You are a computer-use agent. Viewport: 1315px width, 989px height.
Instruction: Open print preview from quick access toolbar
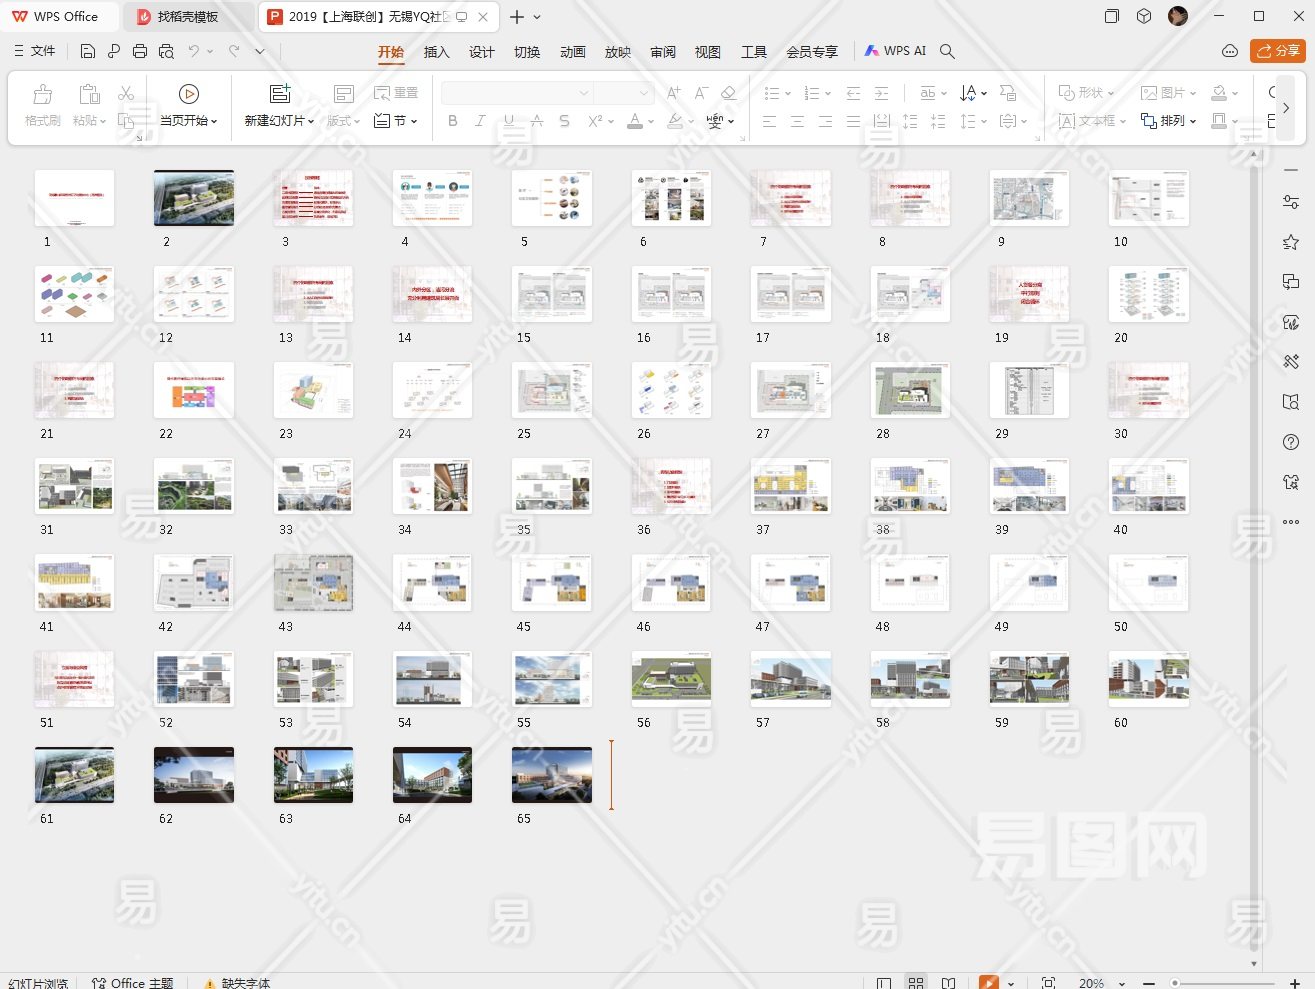[x=166, y=51]
